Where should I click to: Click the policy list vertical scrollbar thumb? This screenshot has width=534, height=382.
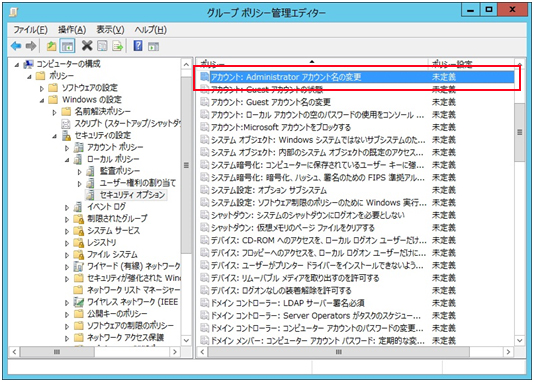519,132
